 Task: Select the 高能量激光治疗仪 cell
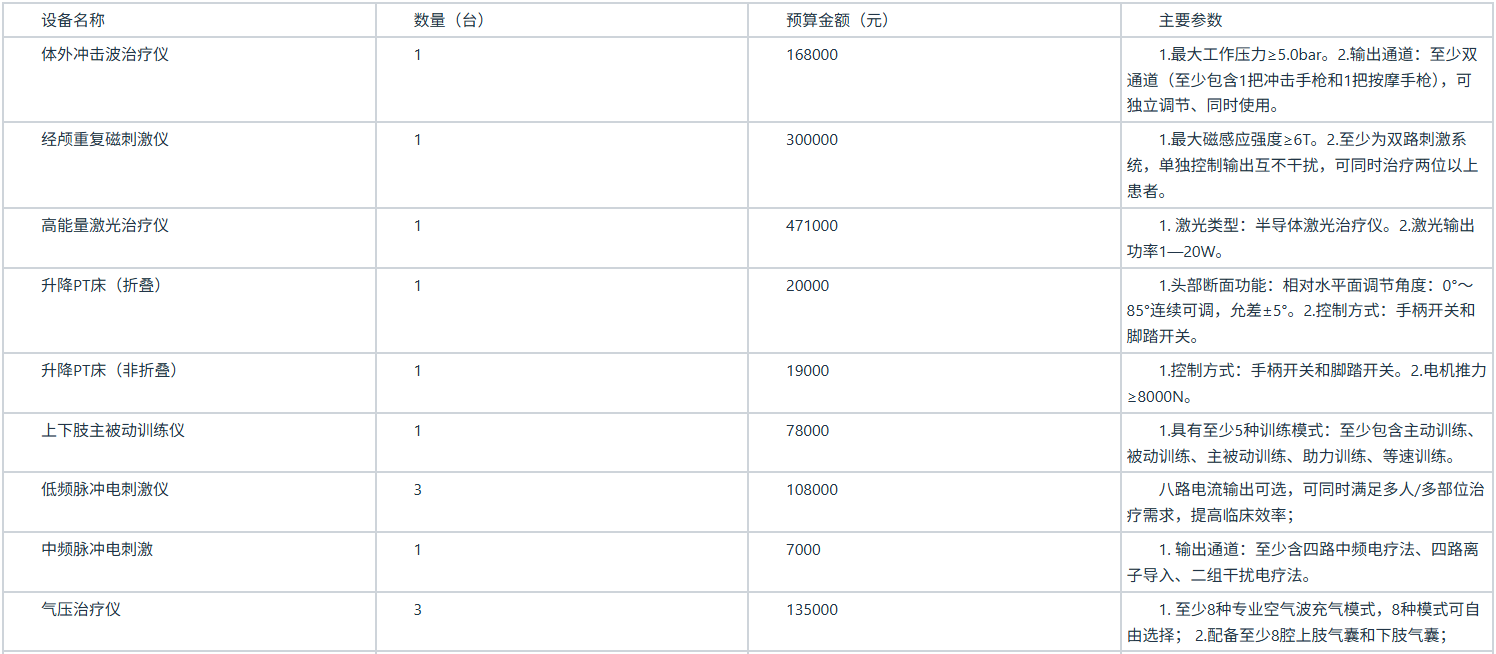105,226
